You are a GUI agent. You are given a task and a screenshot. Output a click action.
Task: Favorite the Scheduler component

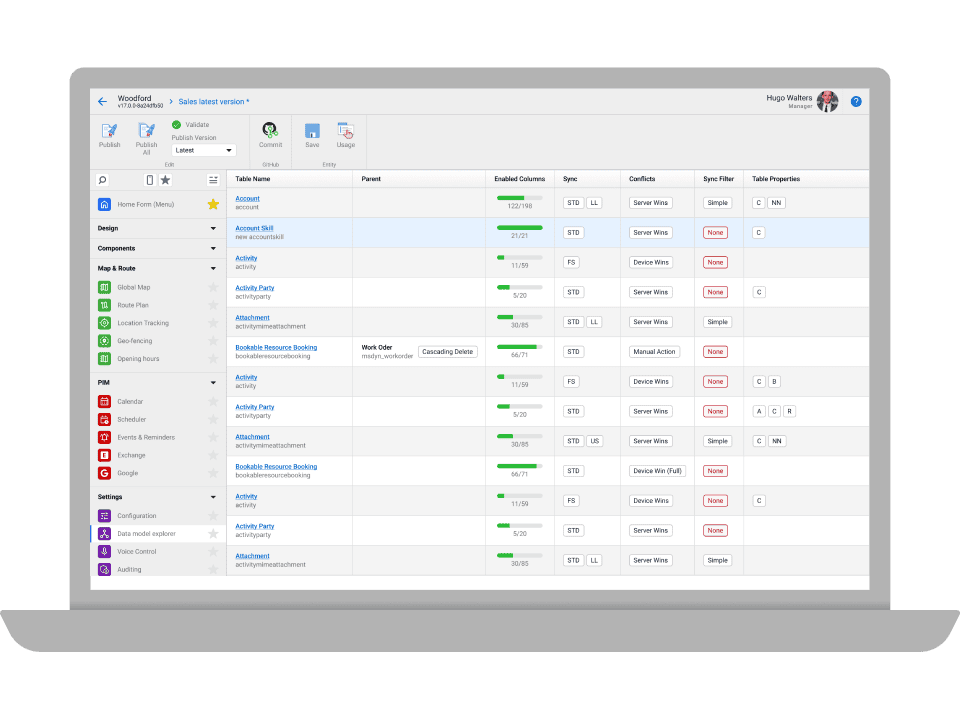[x=212, y=419]
